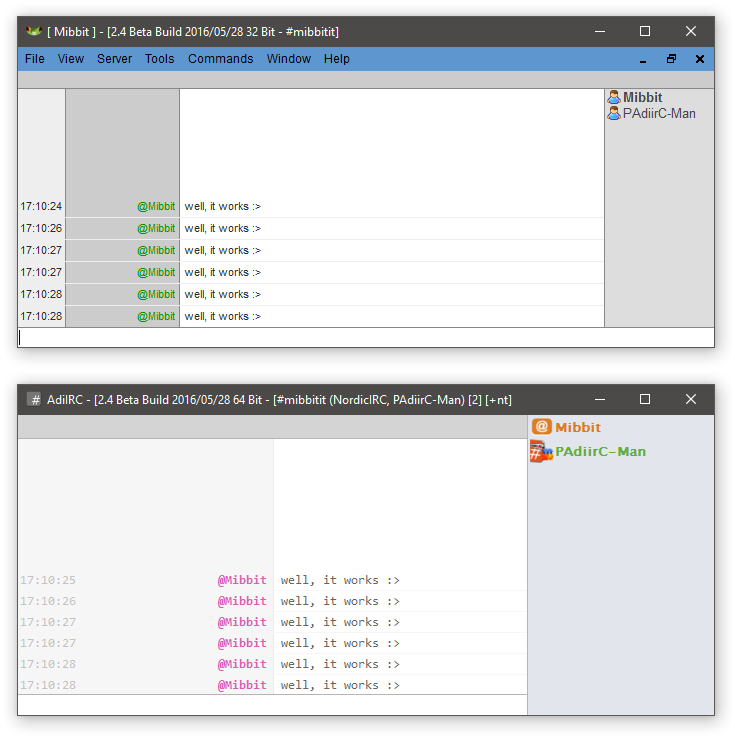Select green PAdiirC-Man nick in AdiIRC nicklist
Screen dimensions: 735x736
tap(600, 451)
